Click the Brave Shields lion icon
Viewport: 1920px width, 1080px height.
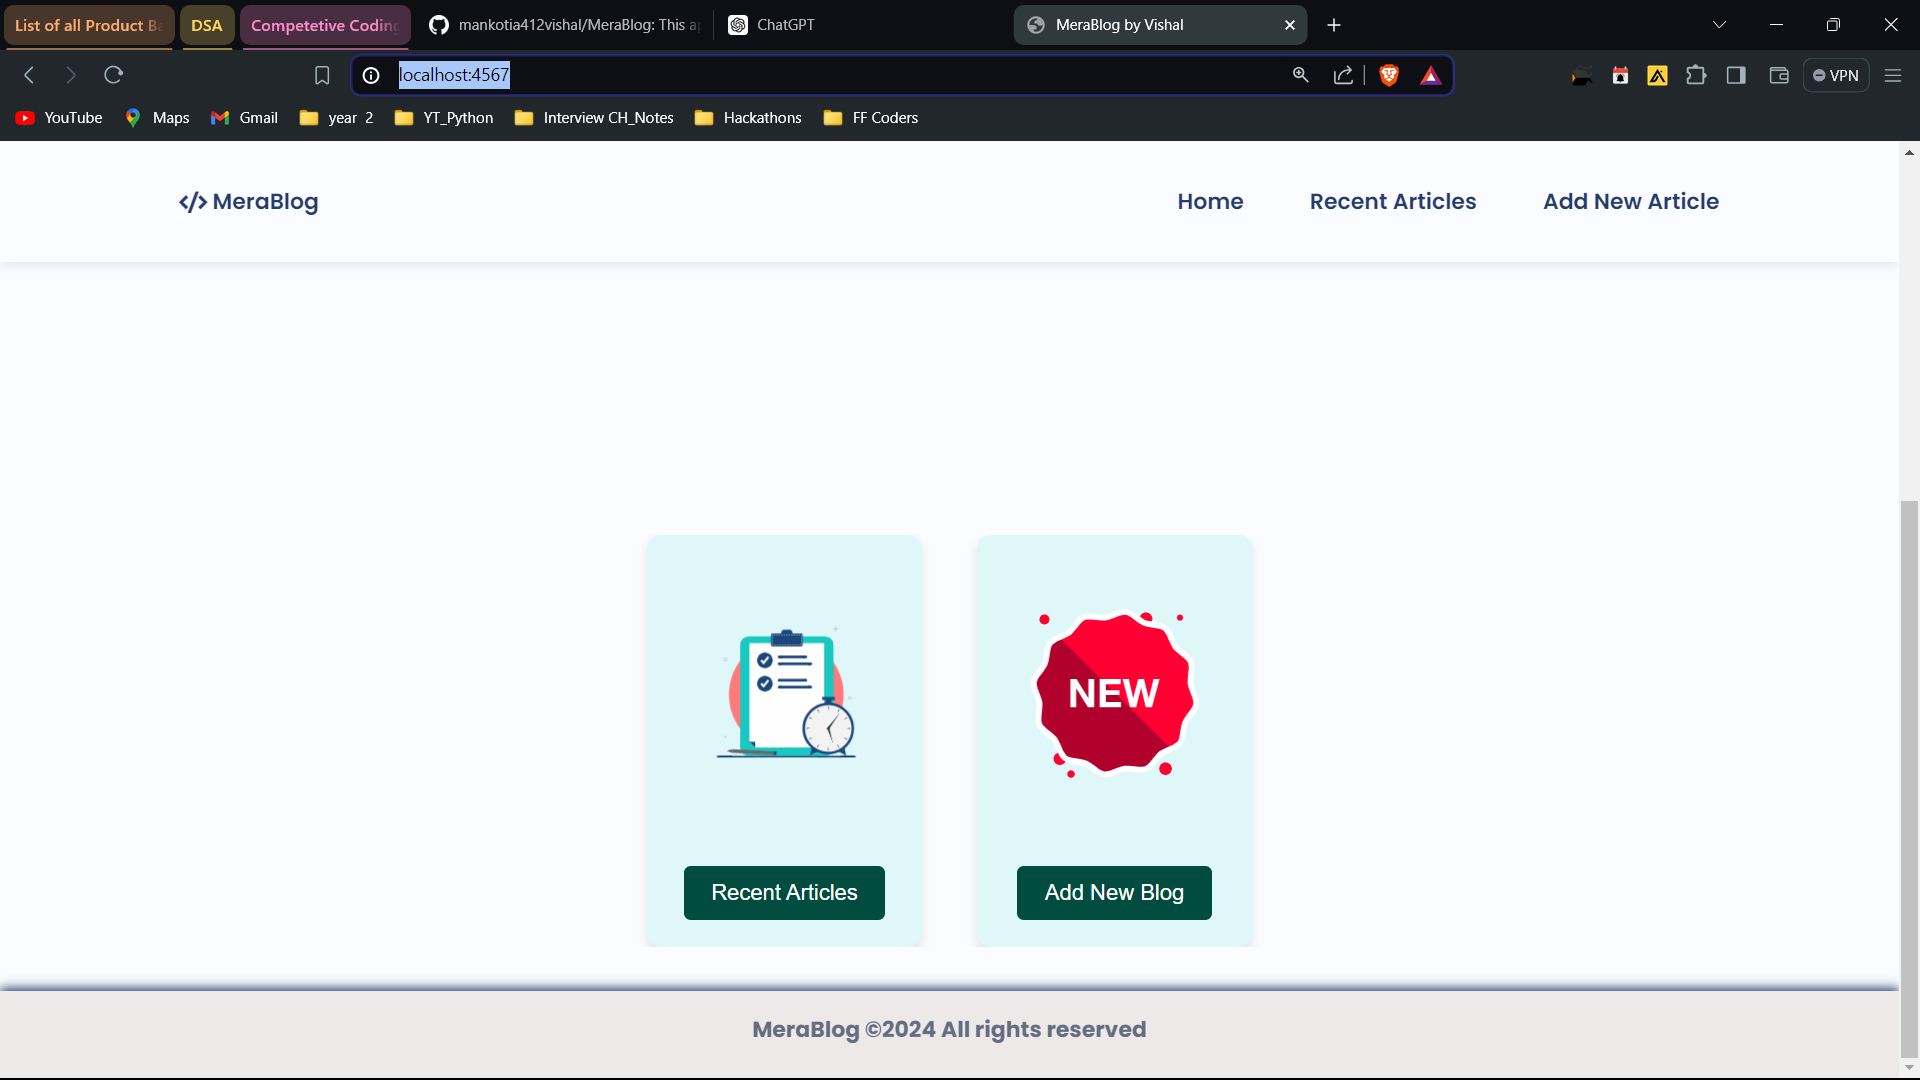click(x=1388, y=75)
